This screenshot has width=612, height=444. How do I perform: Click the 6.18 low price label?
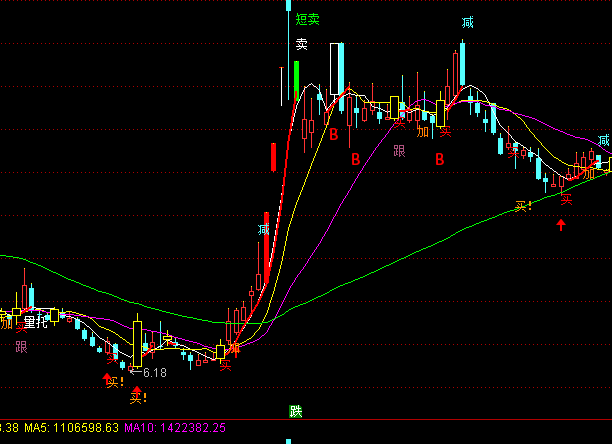click(155, 372)
